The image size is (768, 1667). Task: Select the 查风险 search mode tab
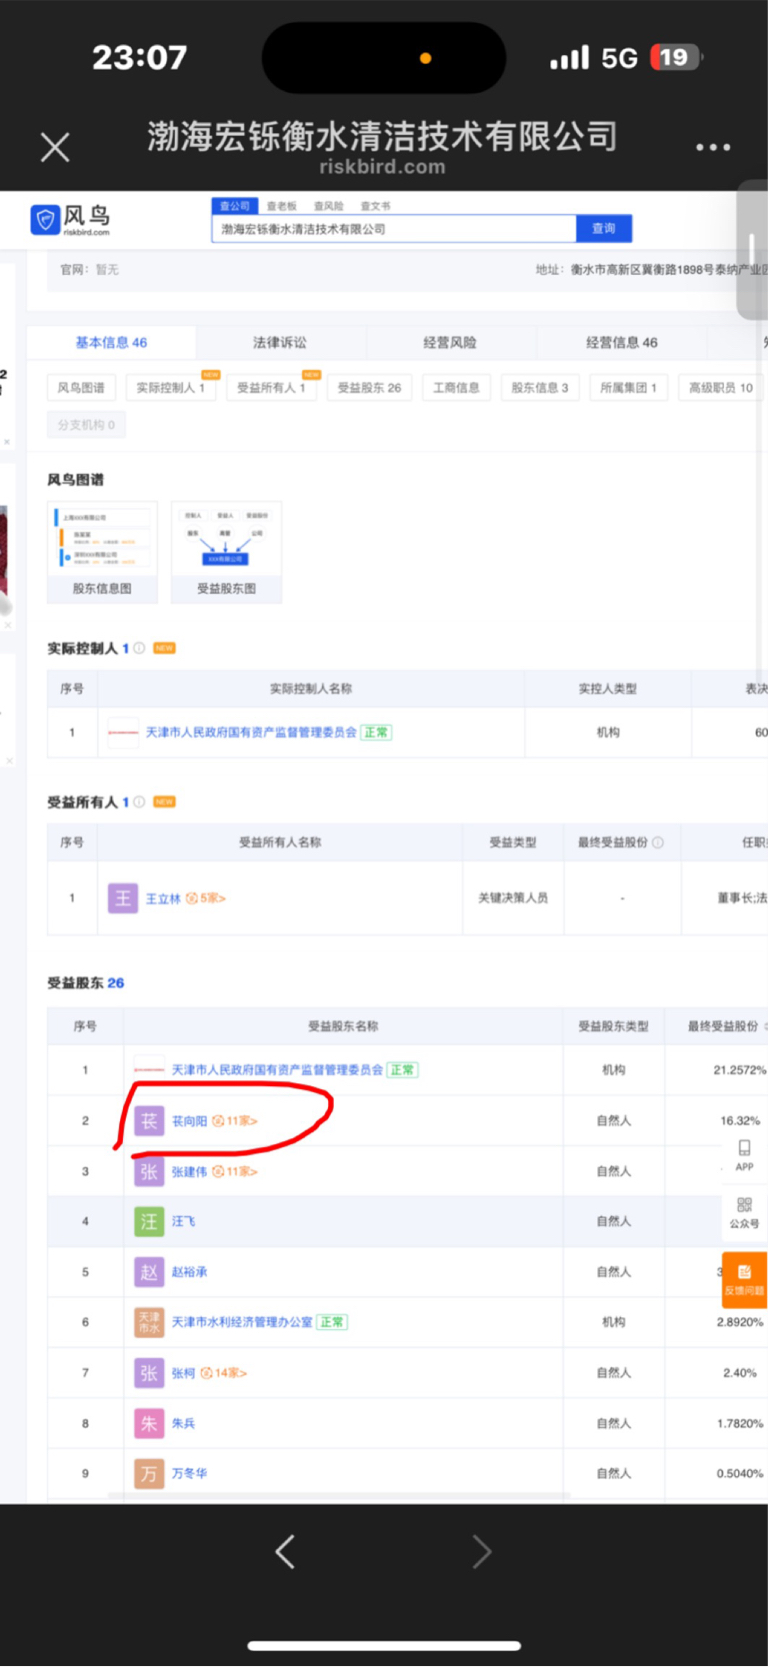pyautogui.click(x=329, y=206)
